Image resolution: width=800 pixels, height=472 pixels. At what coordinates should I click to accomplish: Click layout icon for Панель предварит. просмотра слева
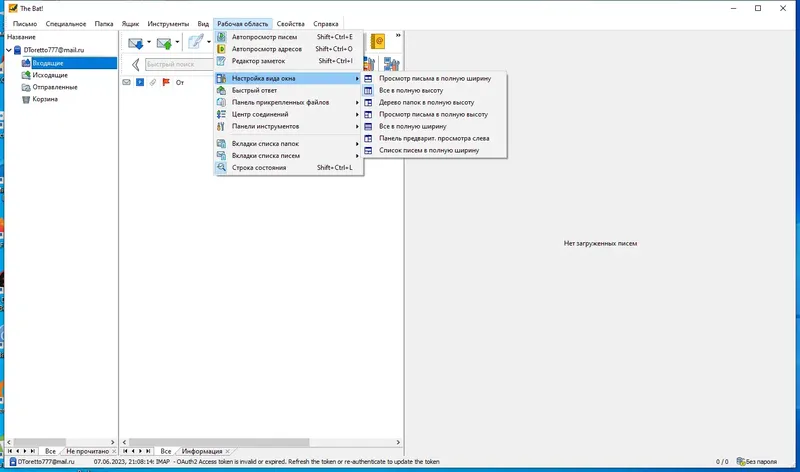tap(368, 138)
